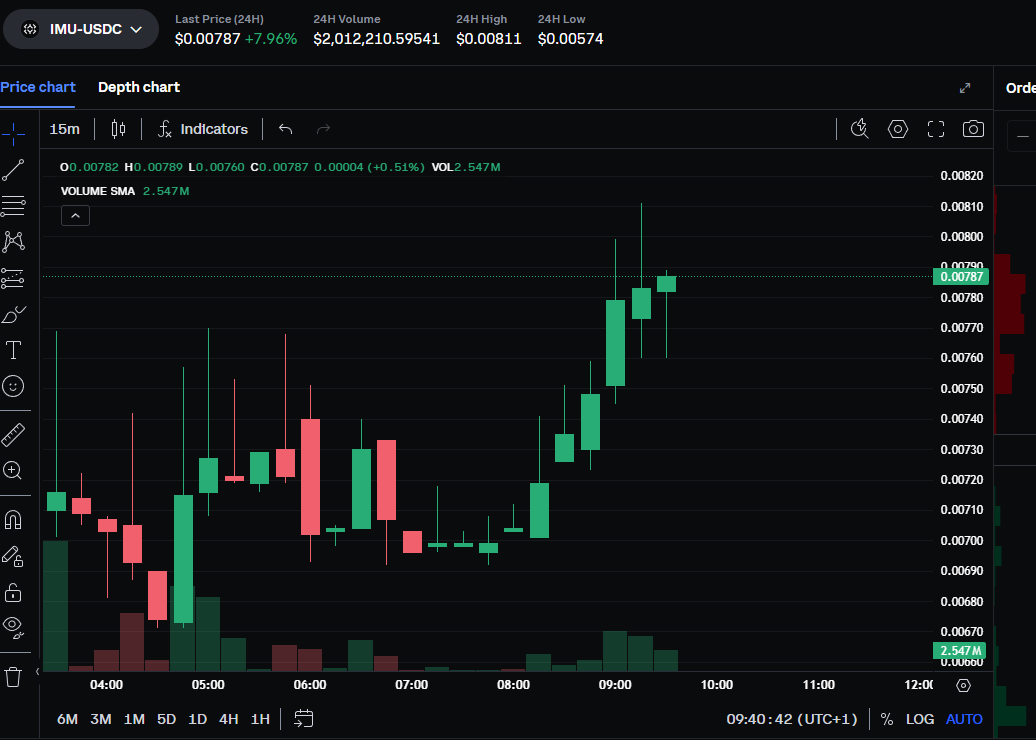Expand the chart panel diagonal arrows
1036x740 pixels.
pyautogui.click(x=965, y=88)
